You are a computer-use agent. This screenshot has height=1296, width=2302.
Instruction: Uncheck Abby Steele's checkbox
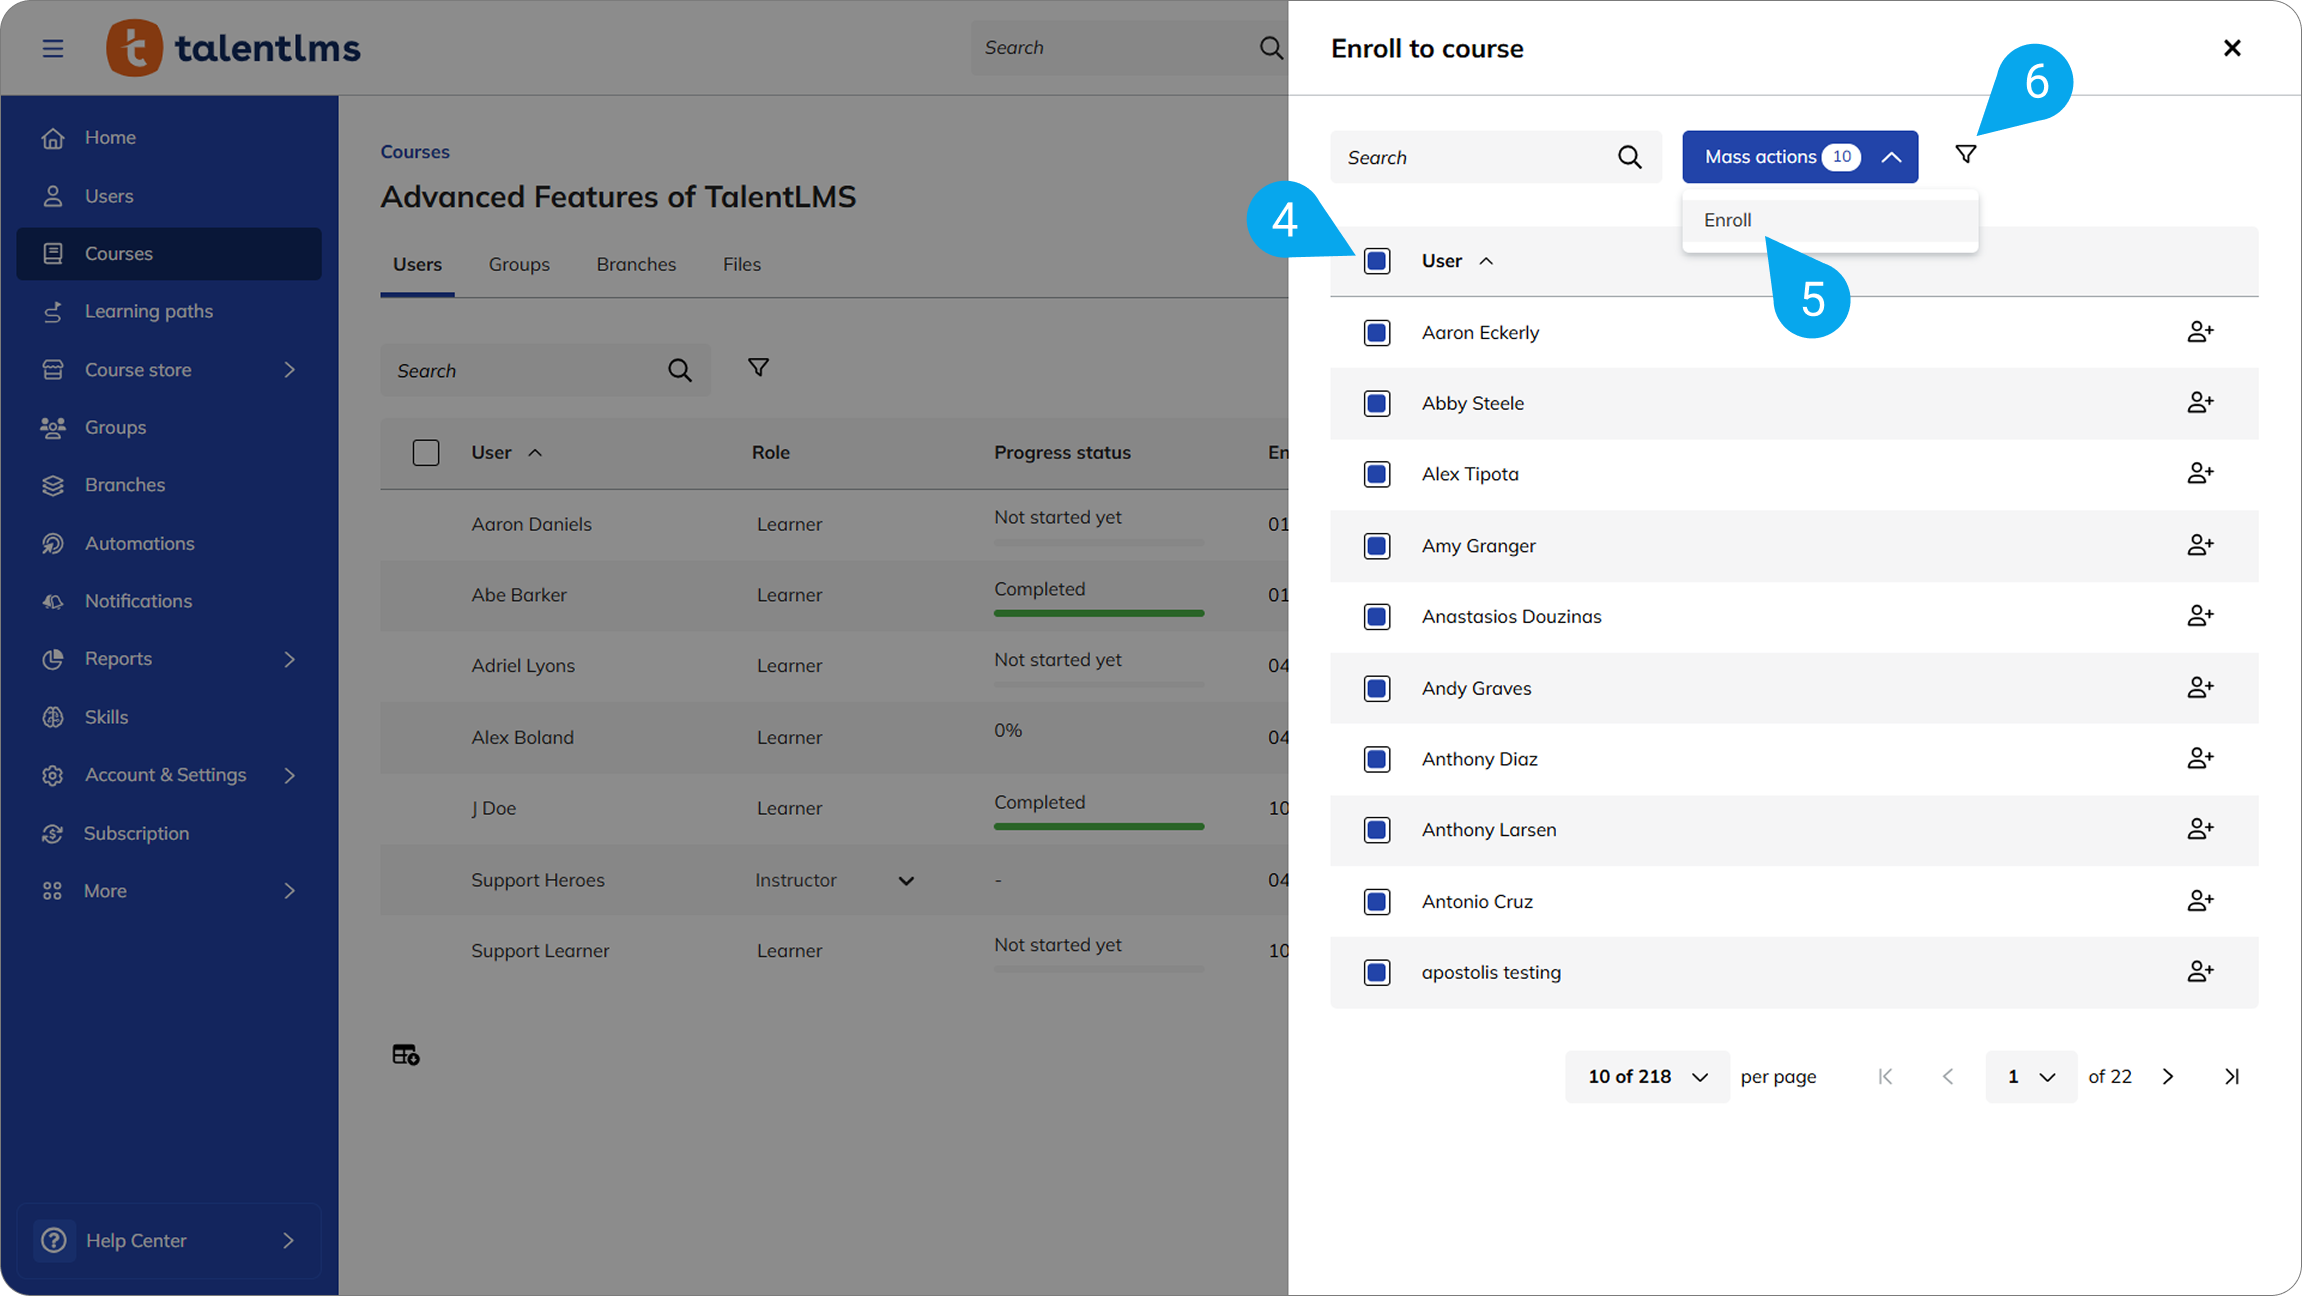(1377, 403)
